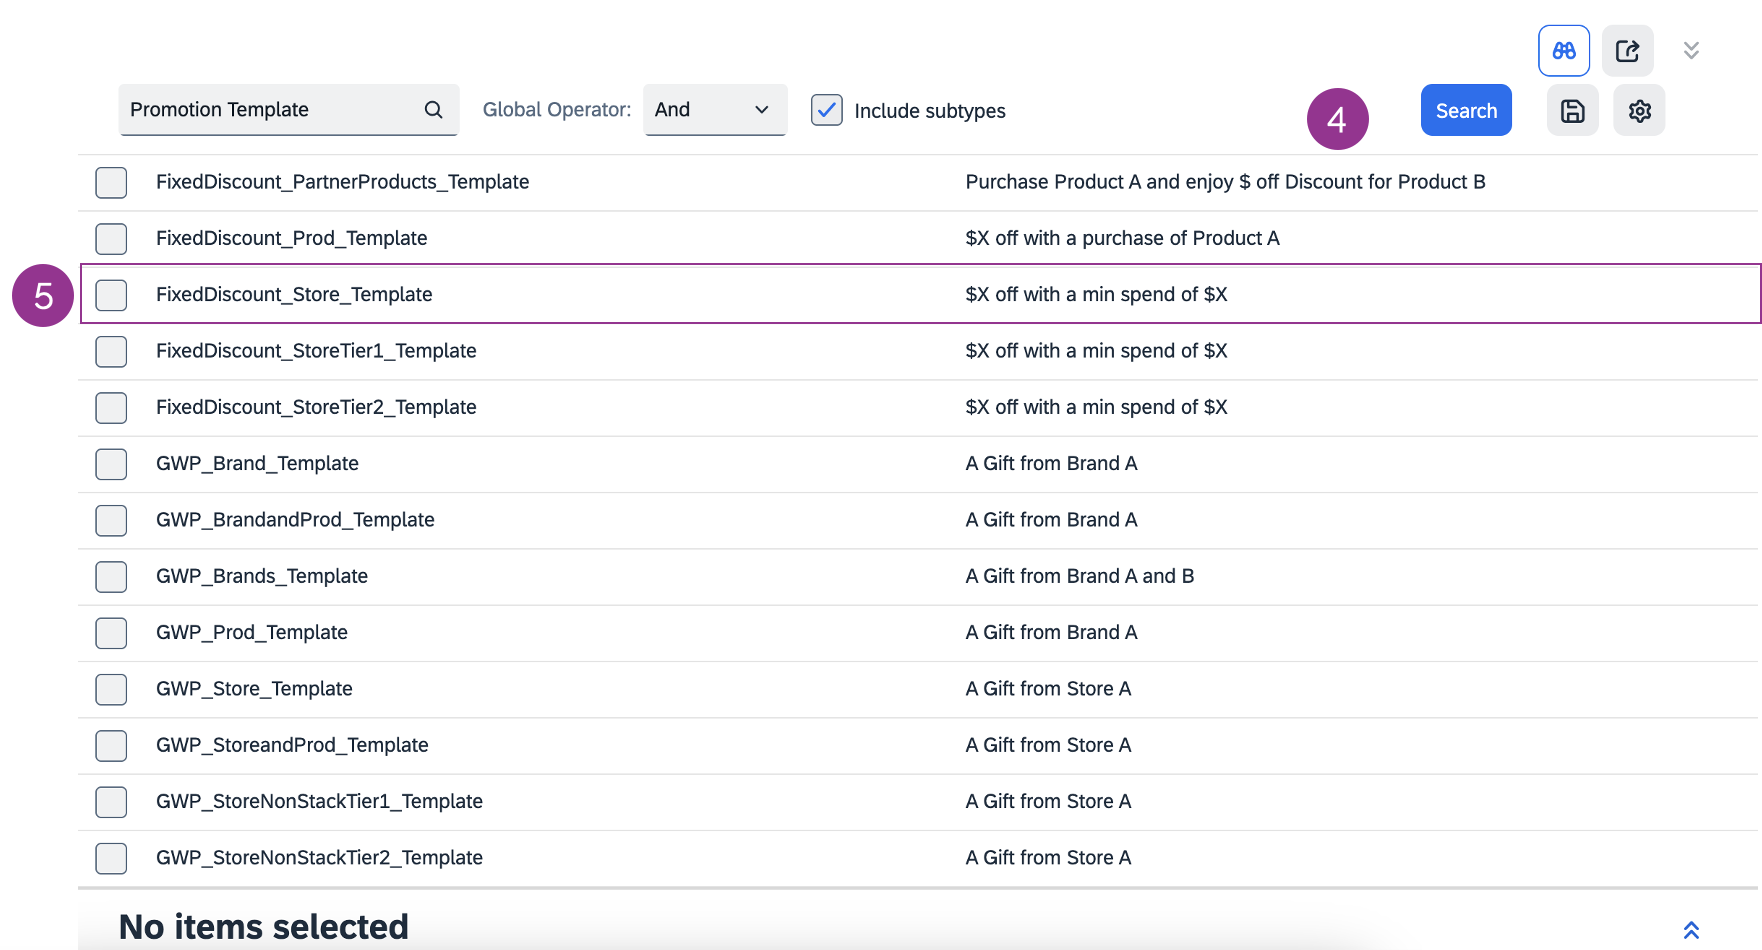Image resolution: width=1762 pixels, height=950 pixels.
Task: Click magnifier icon in Promotion Template field
Action: [433, 110]
